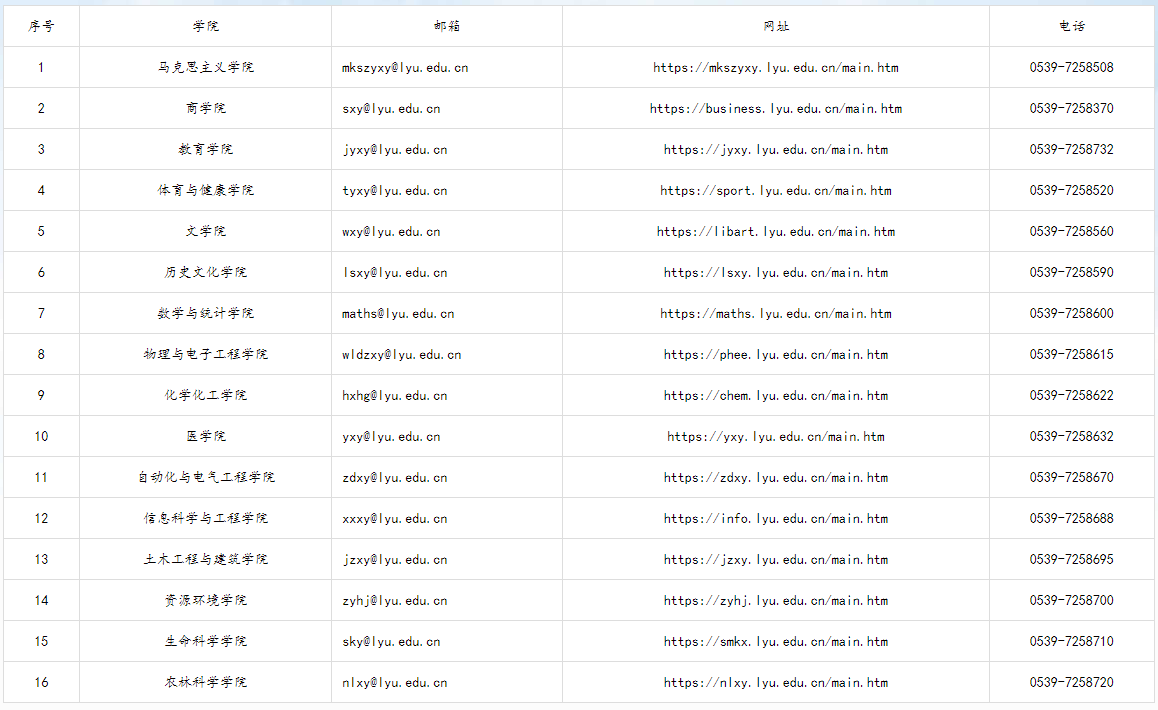Click phone number 0539-7258732
The width and height of the screenshot is (1158, 710).
pos(1072,149)
